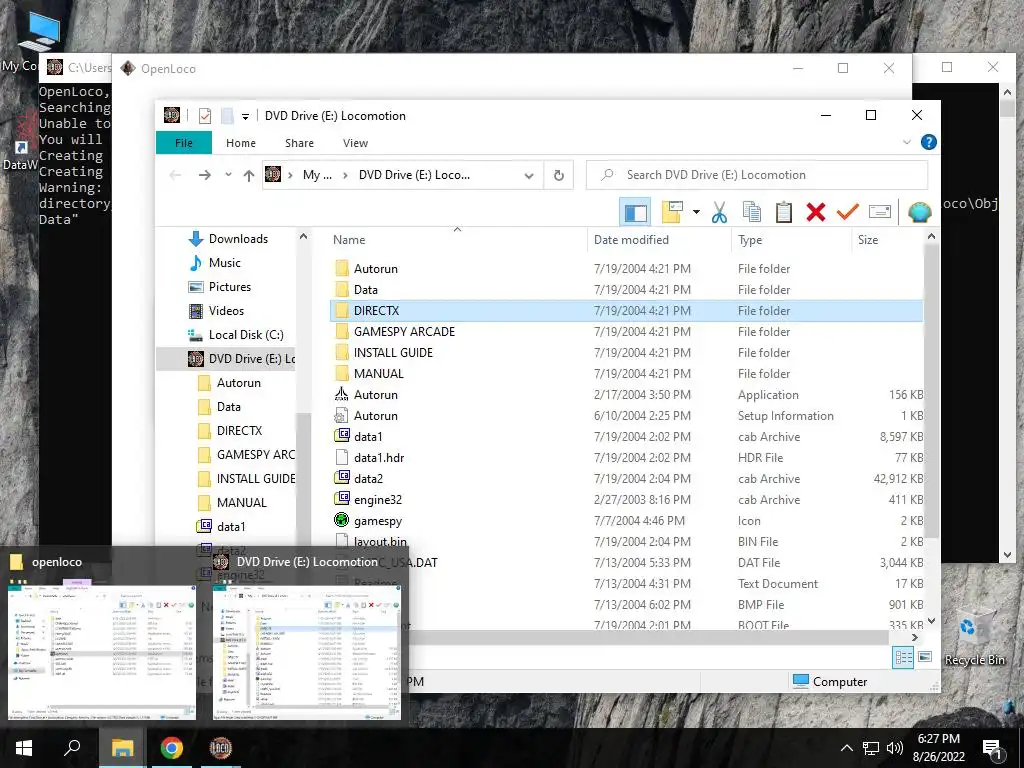The height and width of the screenshot is (768, 1024).
Task: Switch to Details view layout button
Action: (x=903, y=658)
